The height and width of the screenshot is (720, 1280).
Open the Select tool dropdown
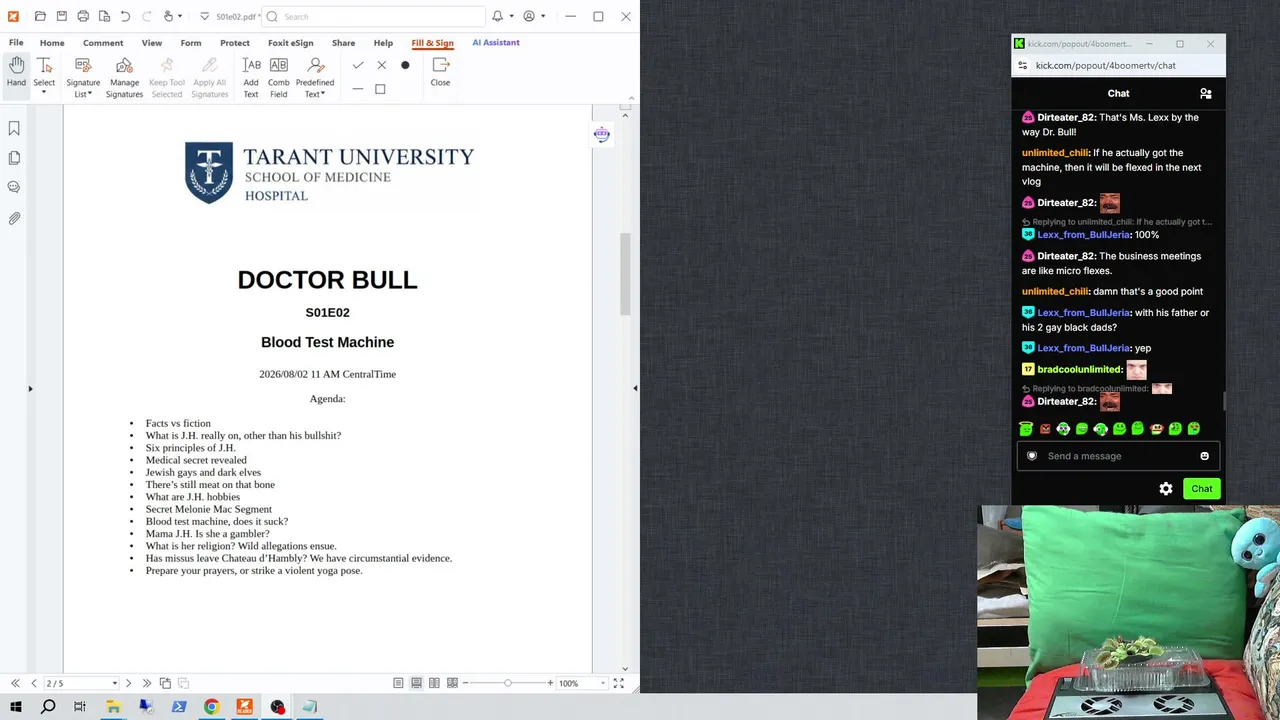(x=44, y=92)
